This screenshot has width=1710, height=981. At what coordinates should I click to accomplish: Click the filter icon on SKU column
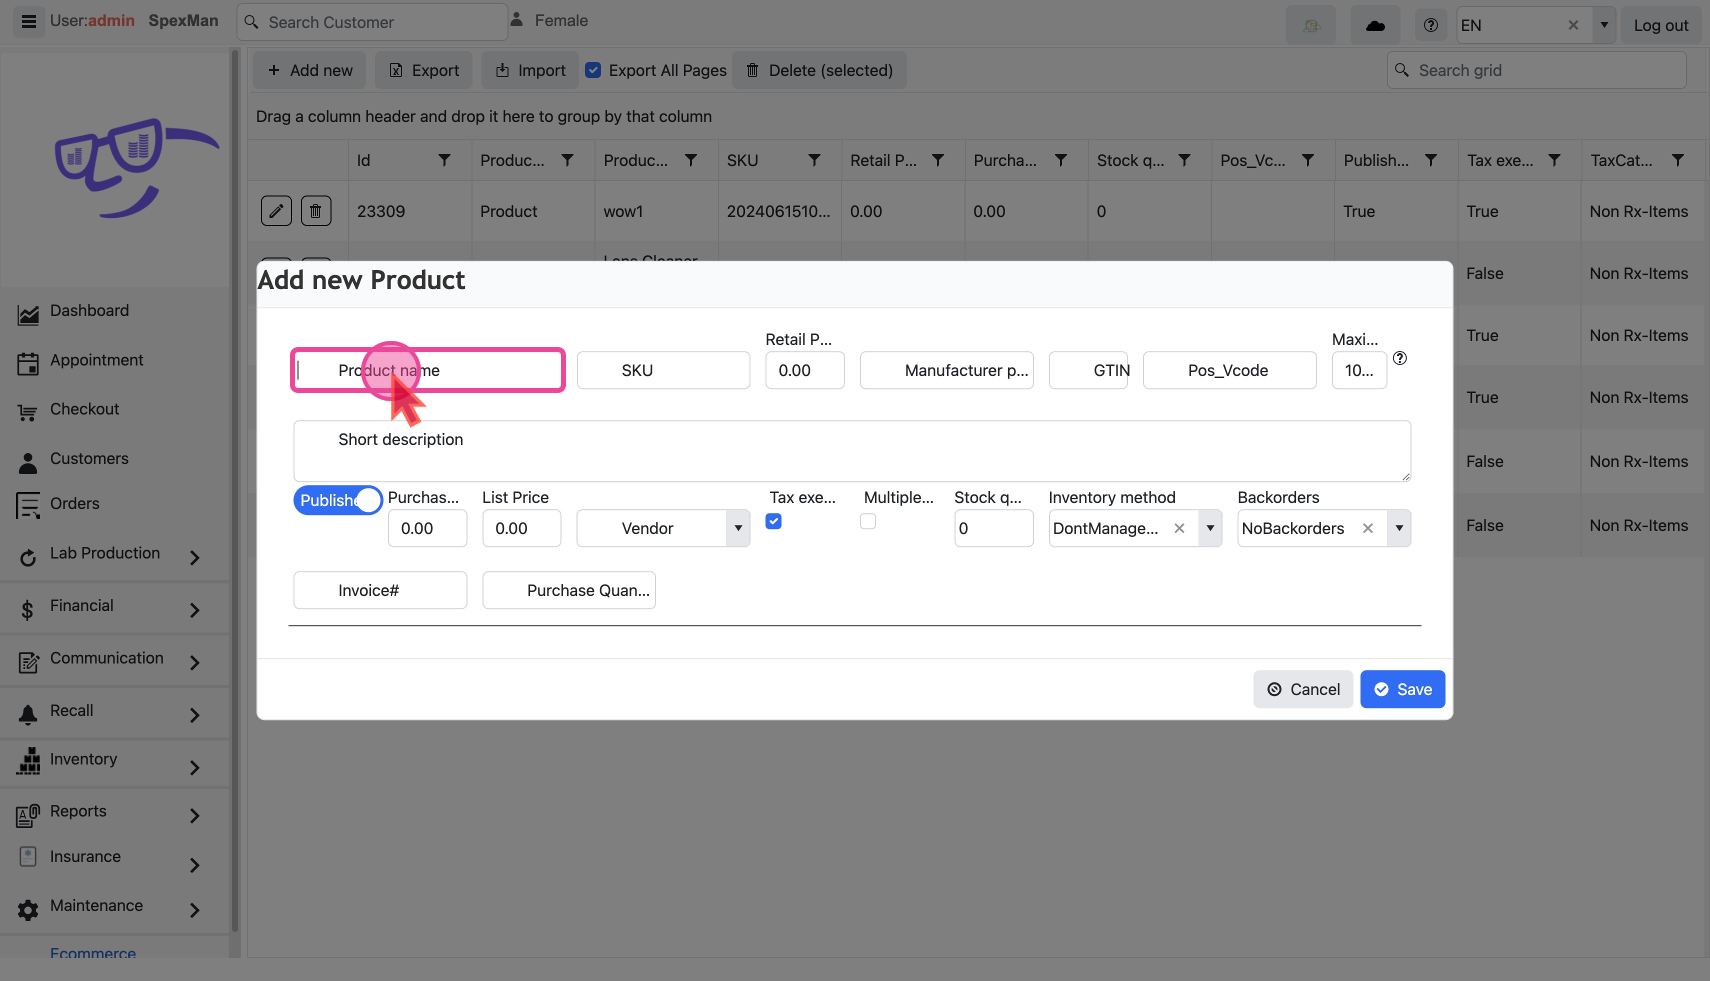(814, 160)
